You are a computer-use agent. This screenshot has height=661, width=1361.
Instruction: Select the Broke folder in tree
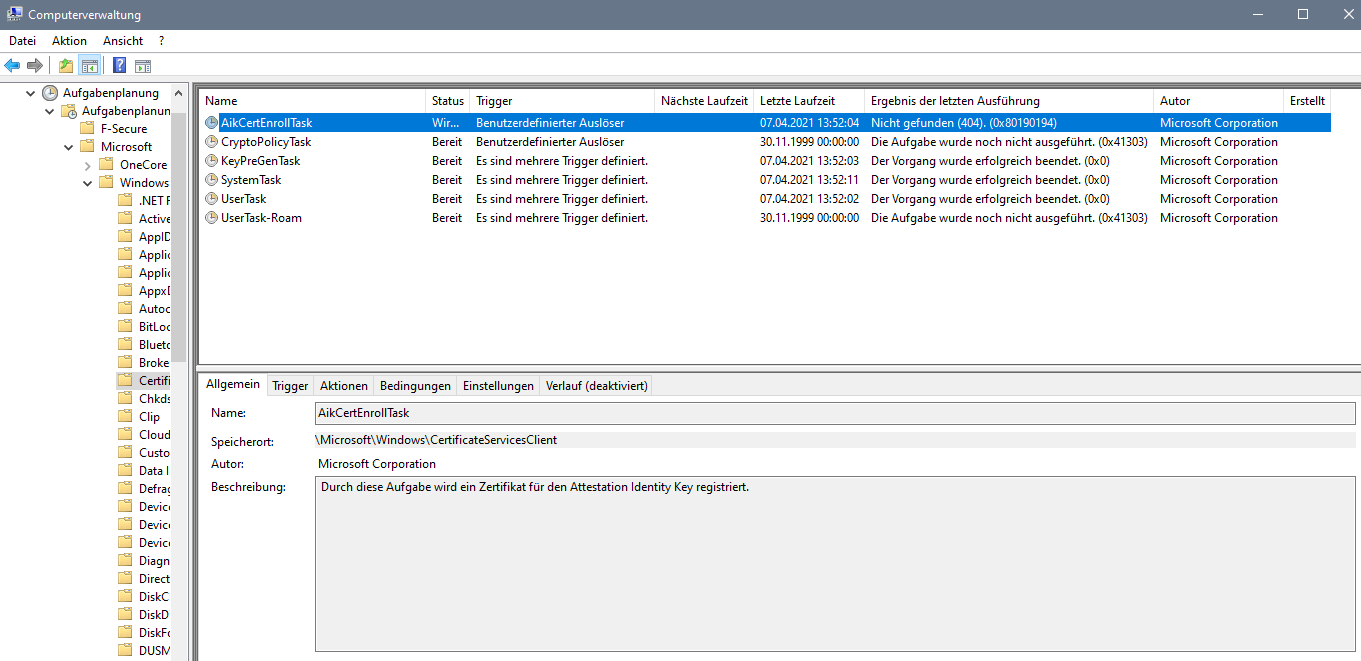tap(154, 363)
